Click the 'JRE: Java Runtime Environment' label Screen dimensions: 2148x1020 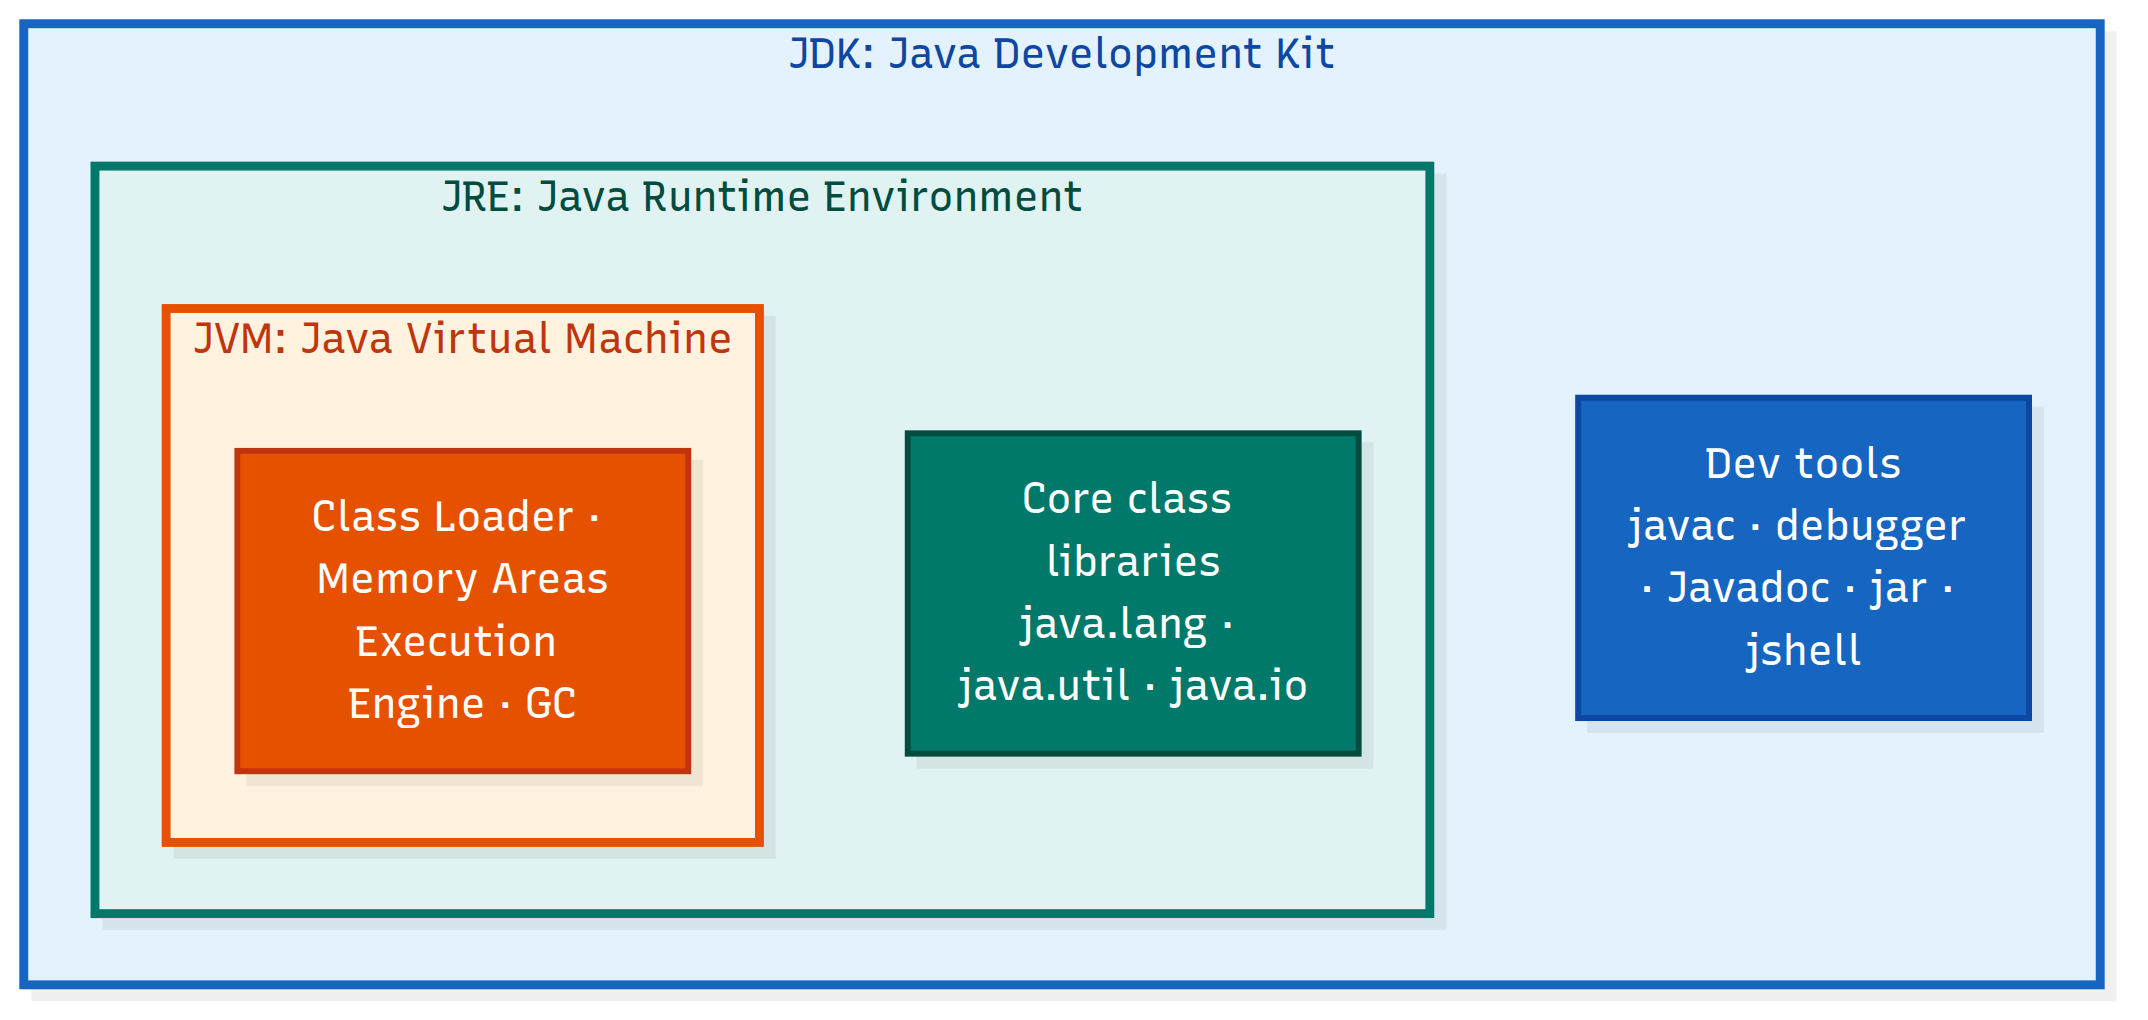coord(762,197)
